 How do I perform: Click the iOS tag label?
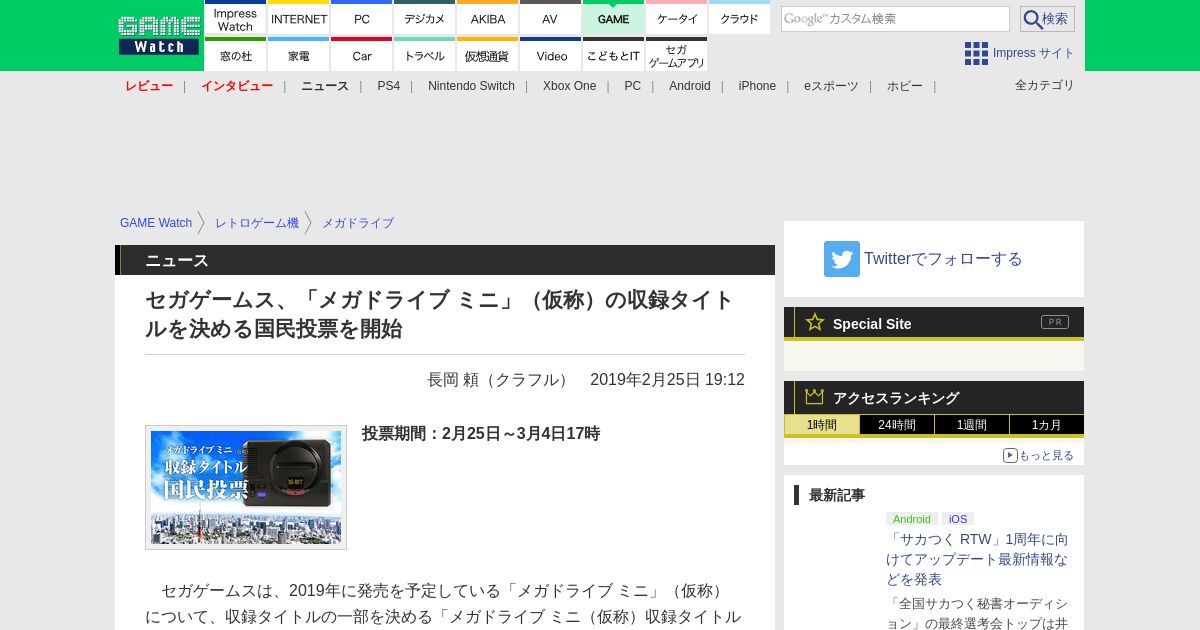(958, 519)
